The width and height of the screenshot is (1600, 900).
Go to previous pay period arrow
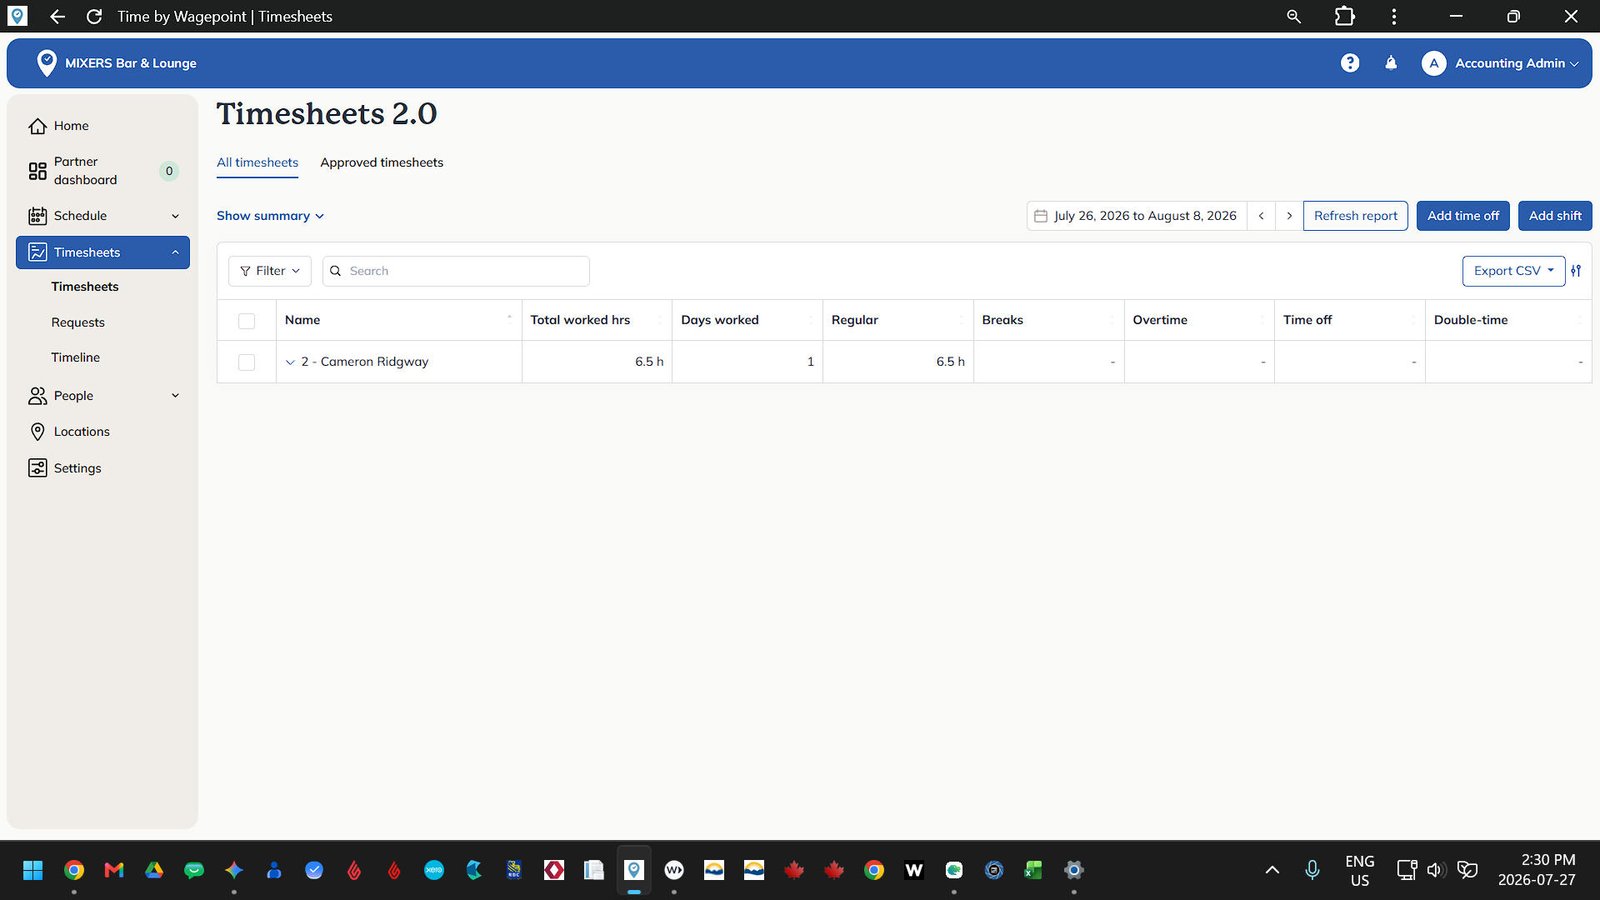[1261, 216]
